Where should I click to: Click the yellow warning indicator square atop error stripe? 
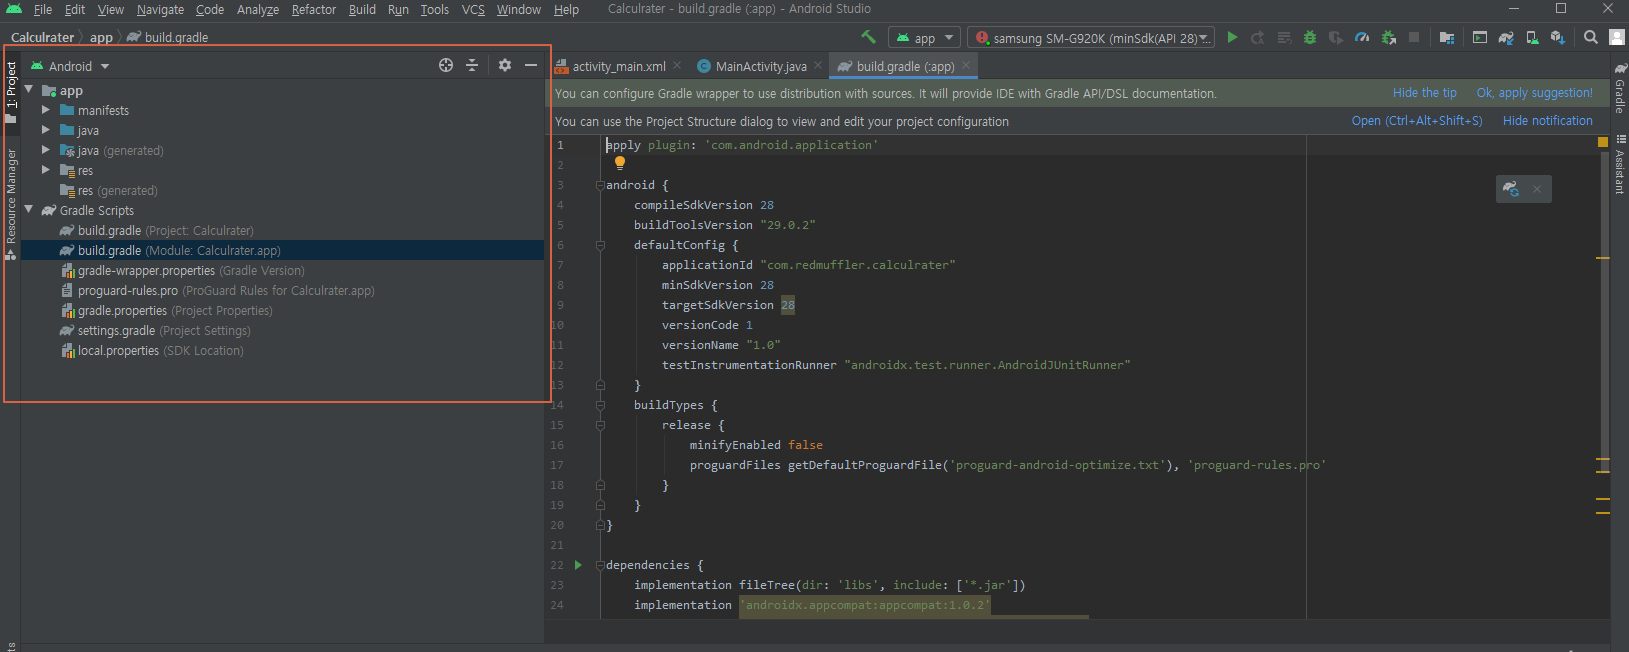[1603, 143]
